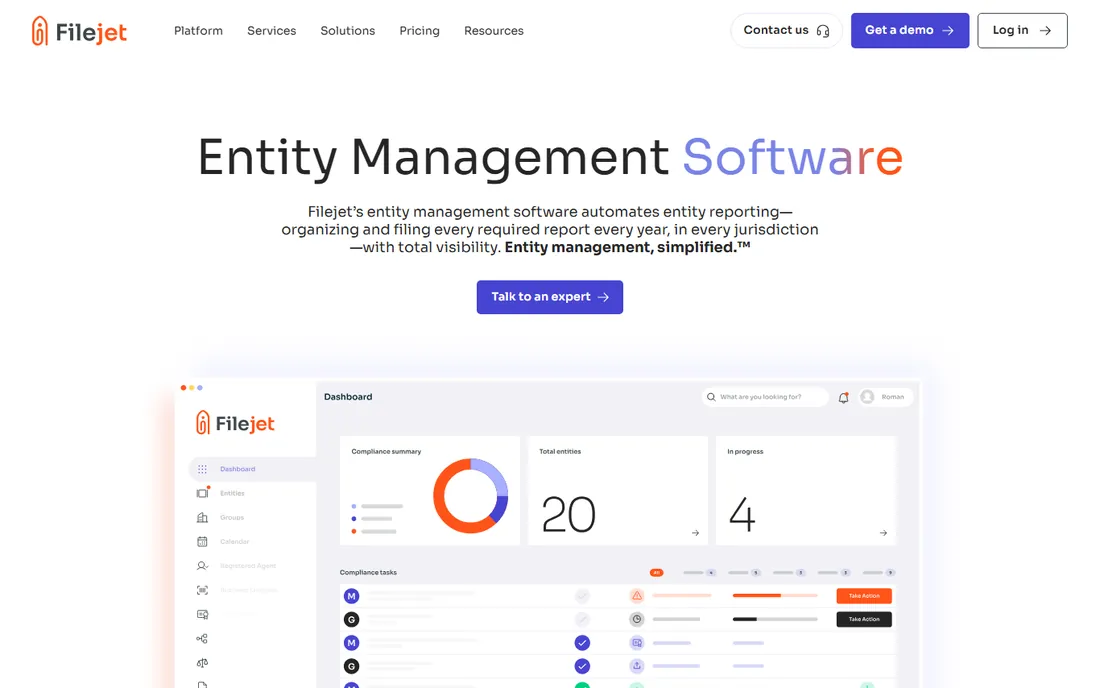Click the gray clock status icon
Image resolution: width=1100 pixels, height=688 pixels.
click(x=636, y=619)
